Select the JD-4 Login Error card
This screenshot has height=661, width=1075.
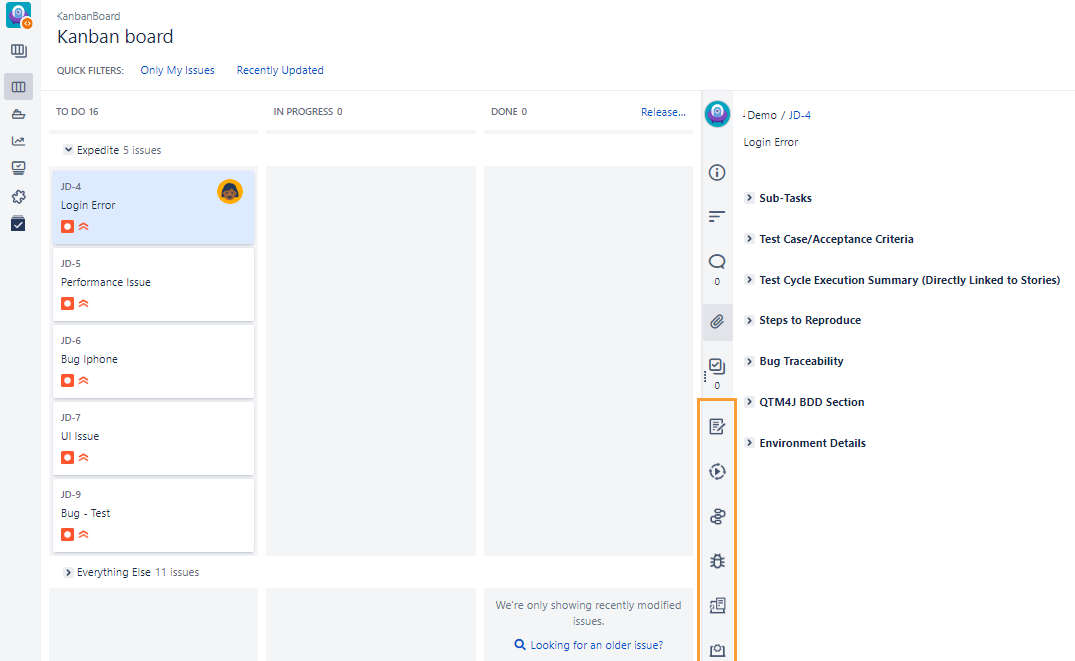click(154, 208)
